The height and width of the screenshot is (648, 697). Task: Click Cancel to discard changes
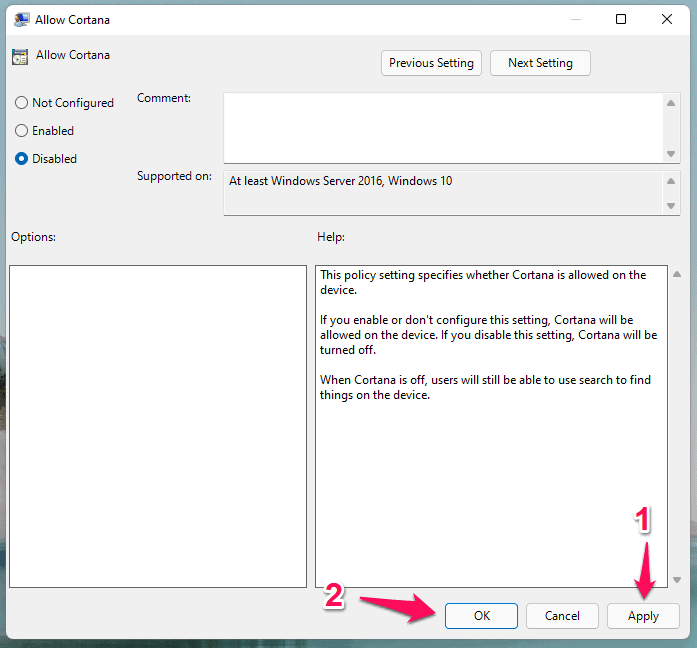(x=562, y=616)
